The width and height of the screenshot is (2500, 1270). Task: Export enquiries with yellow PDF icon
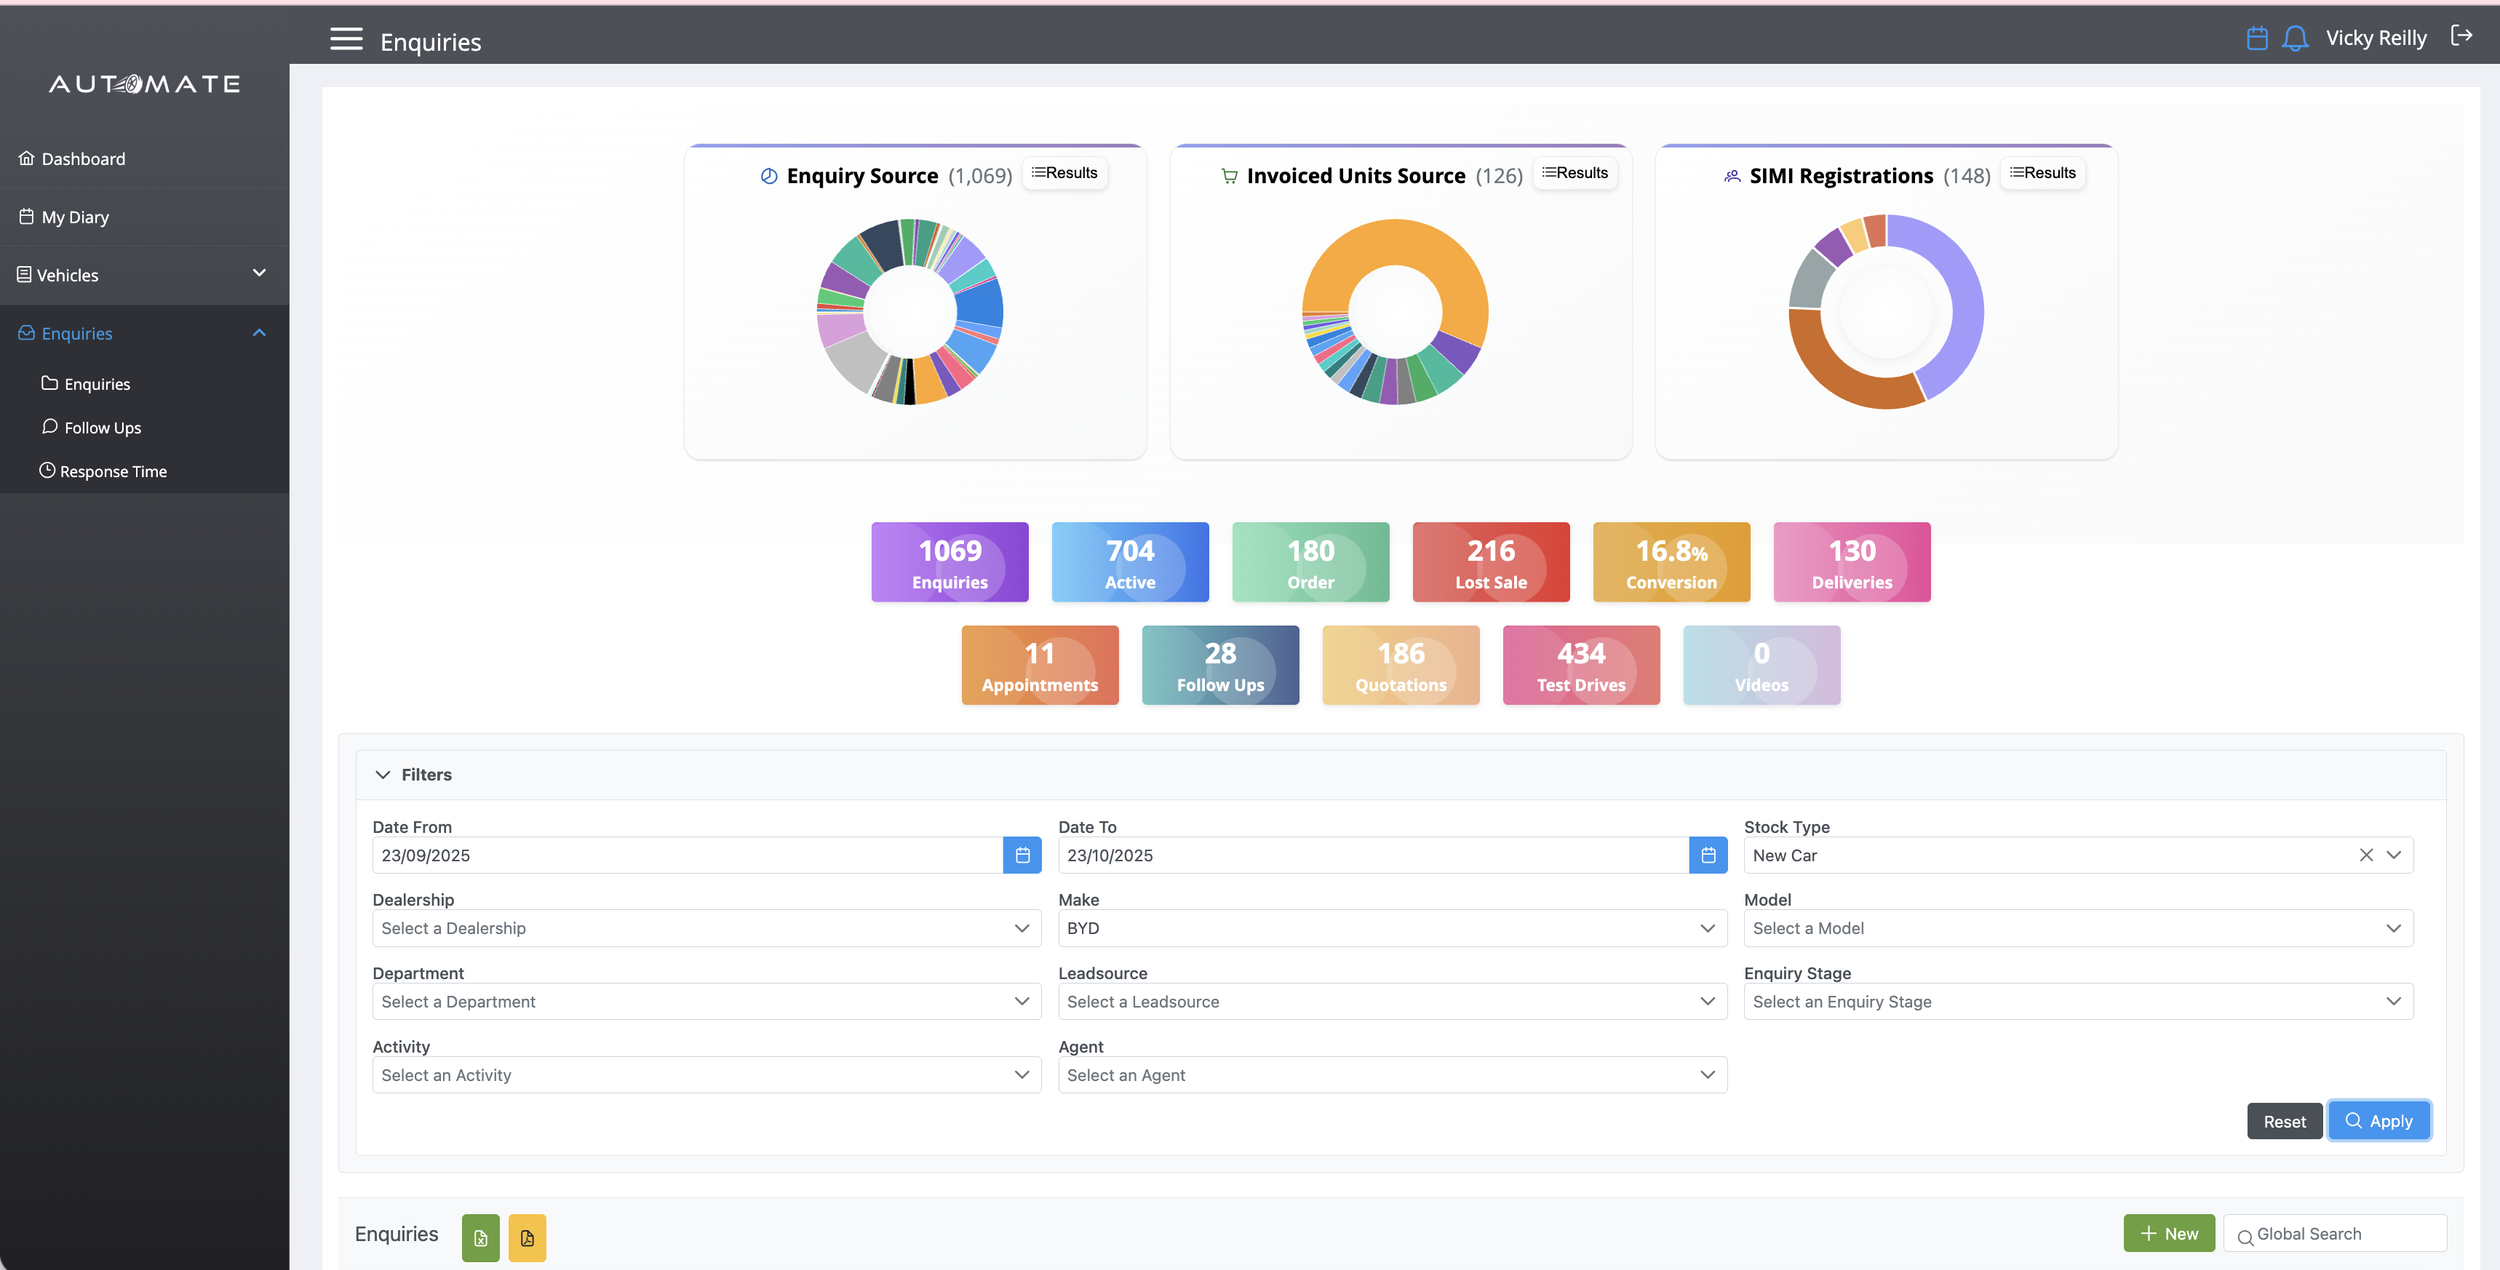[527, 1238]
